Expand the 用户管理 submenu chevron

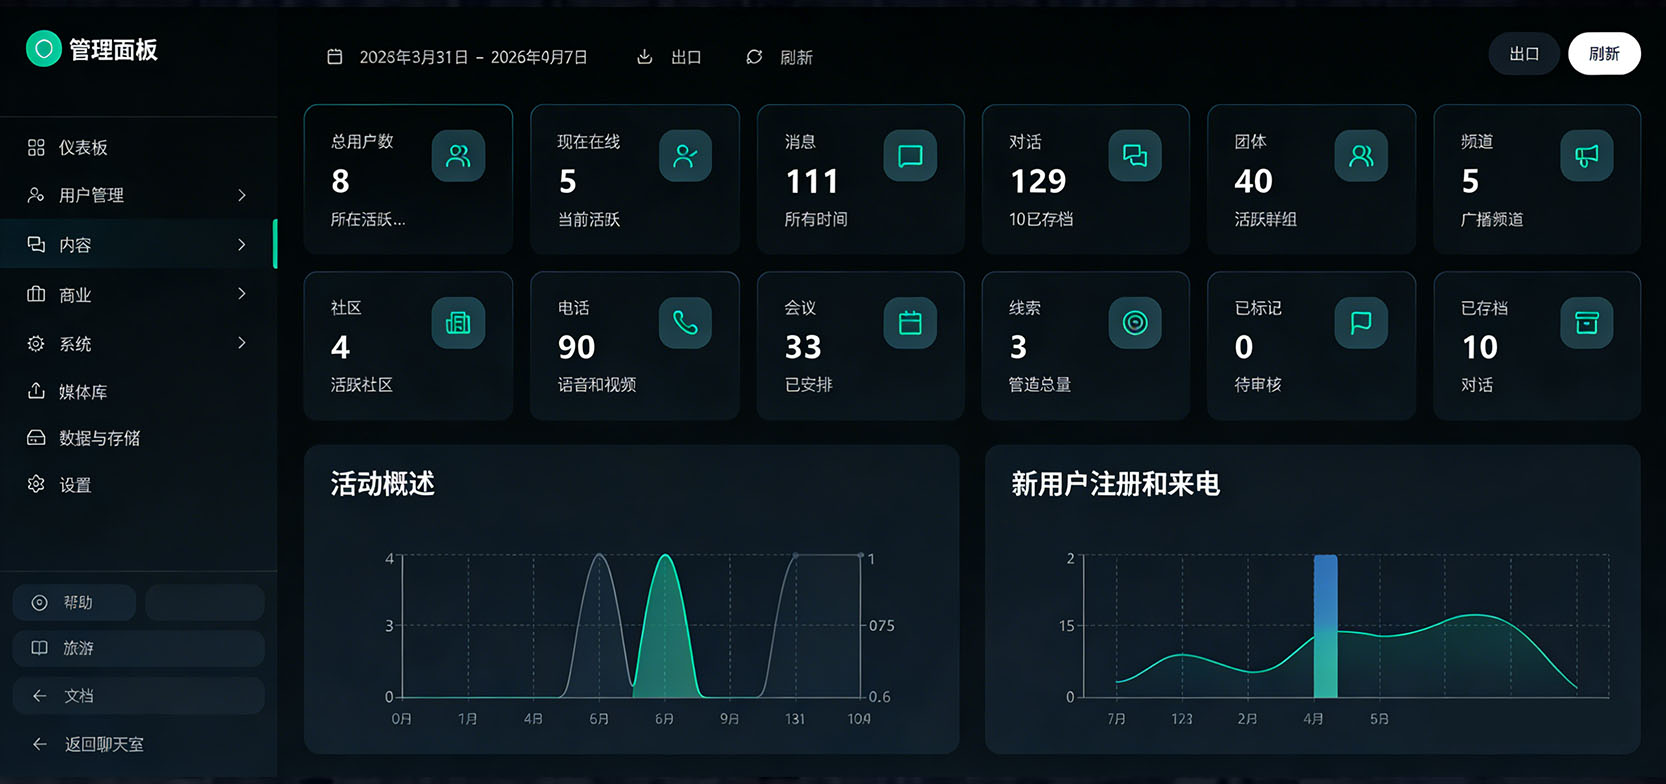click(242, 195)
